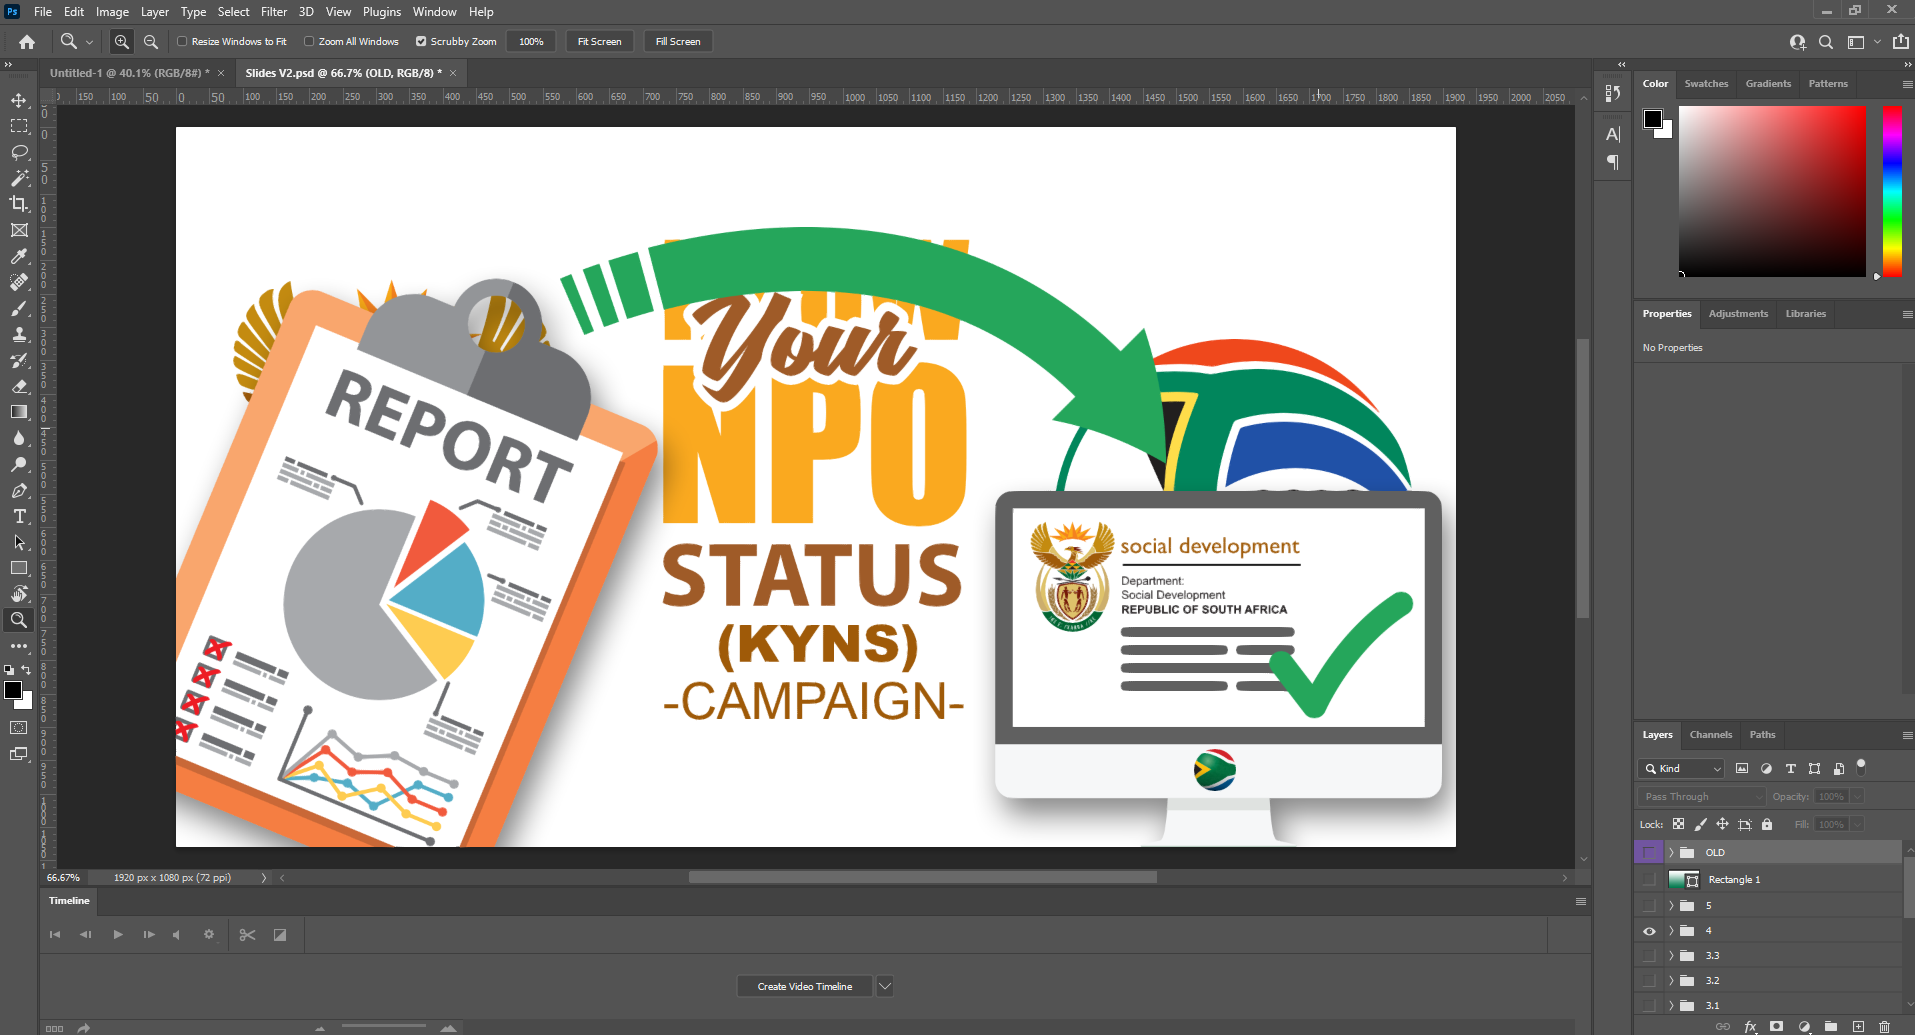Viewport: 1915px width, 1035px height.
Task: Click the Fit Screen button
Action: (599, 41)
